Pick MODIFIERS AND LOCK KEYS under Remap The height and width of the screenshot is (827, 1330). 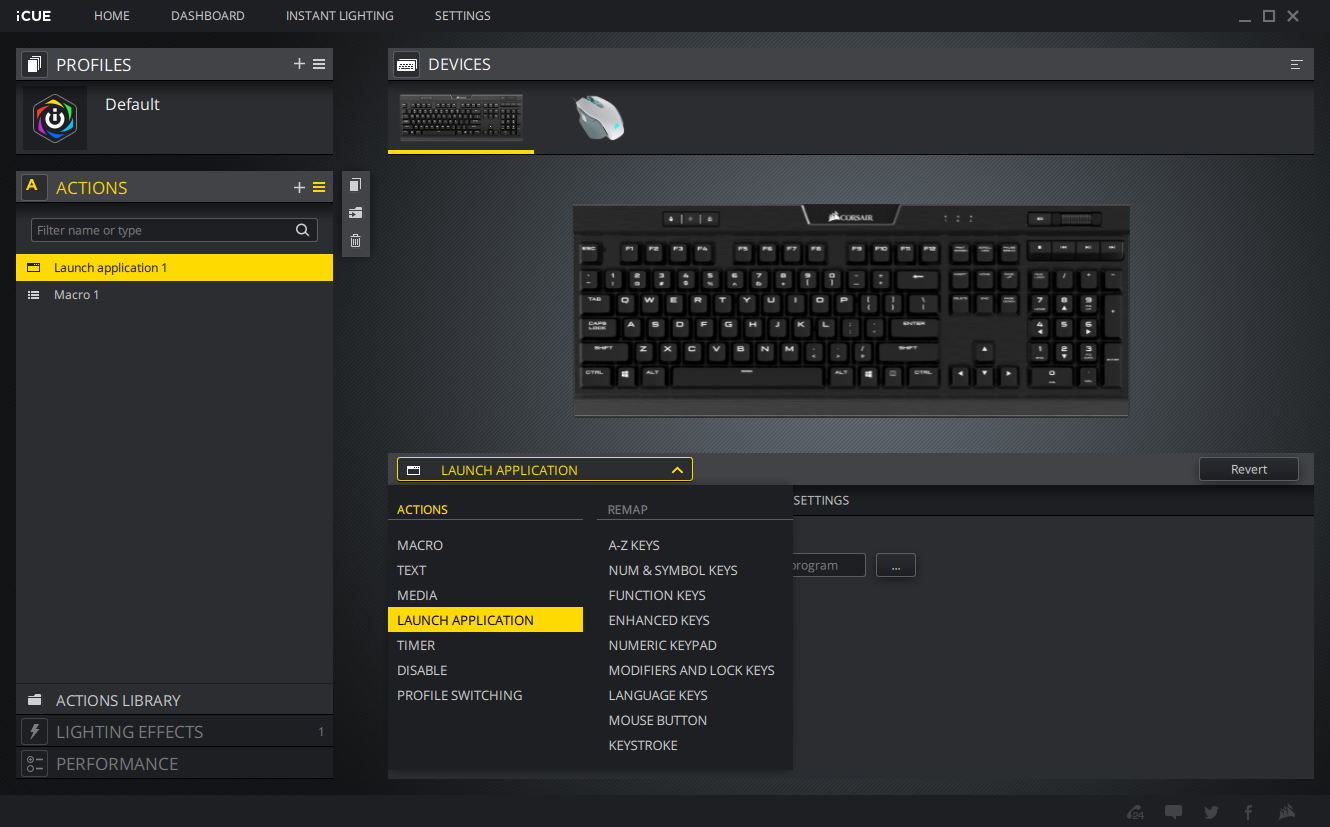click(x=692, y=671)
